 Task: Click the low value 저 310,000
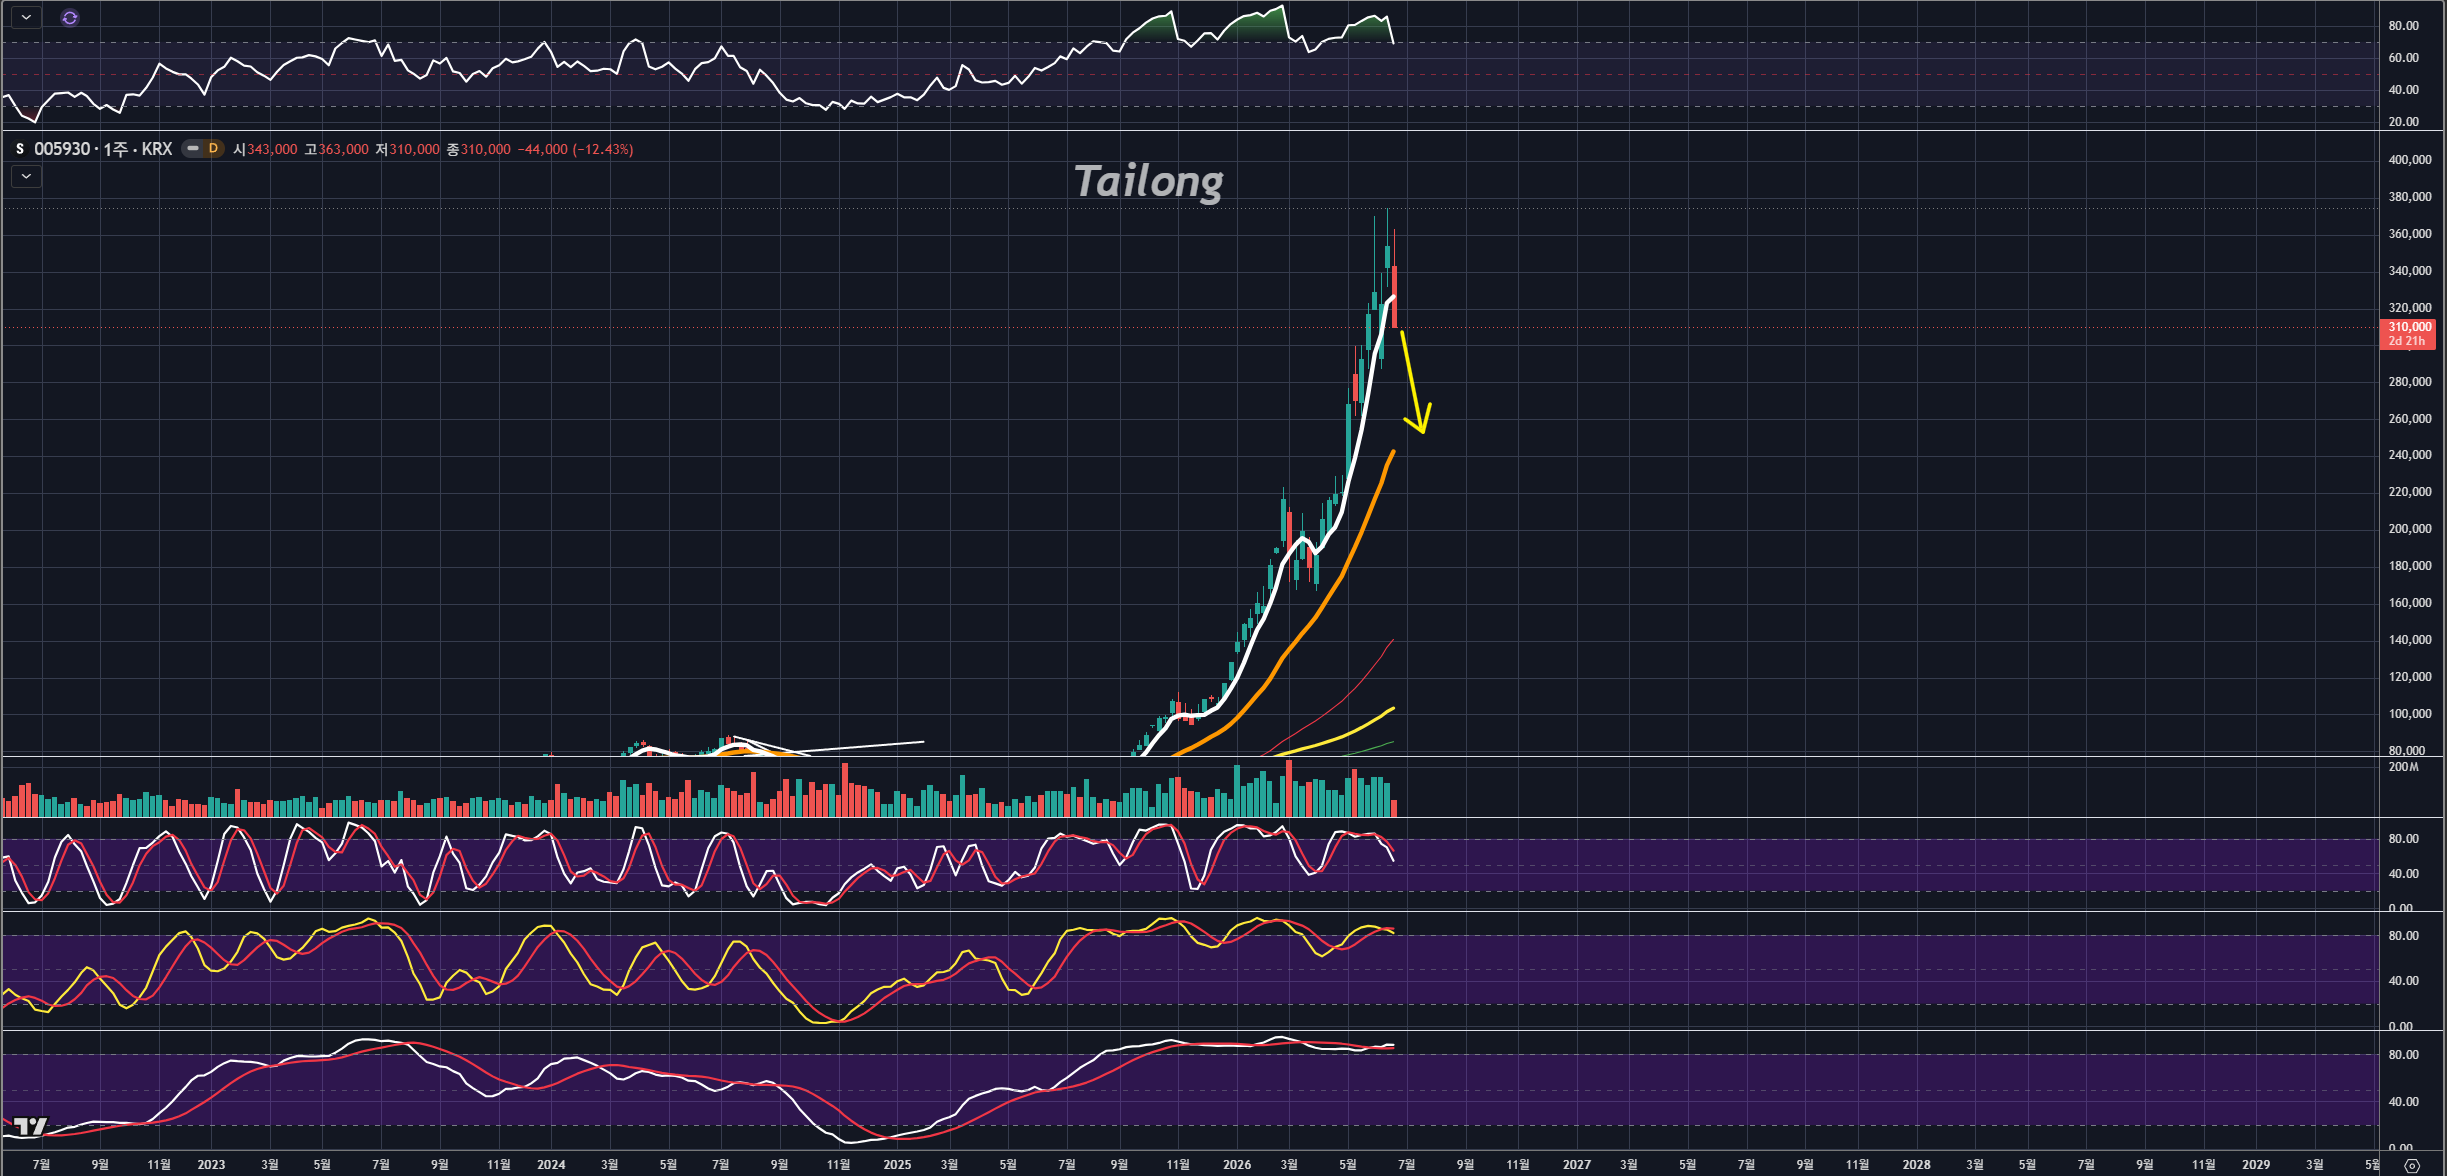pyautogui.click(x=408, y=149)
